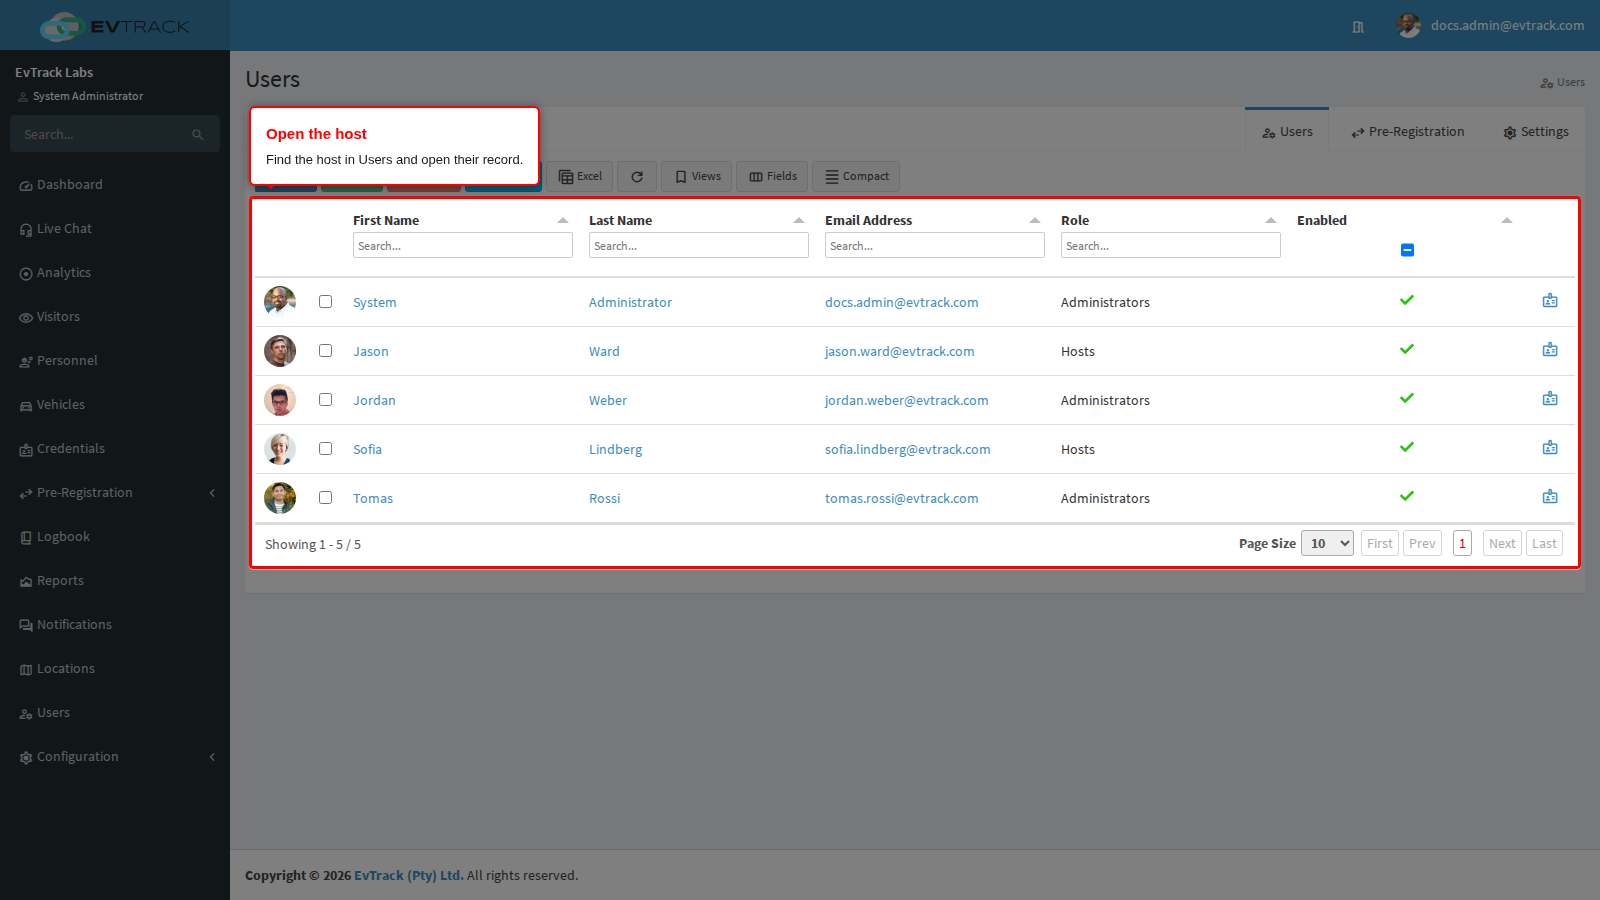This screenshot has height=900, width=1600.
Task: Click the Role search field
Action: pos(1171,245)
